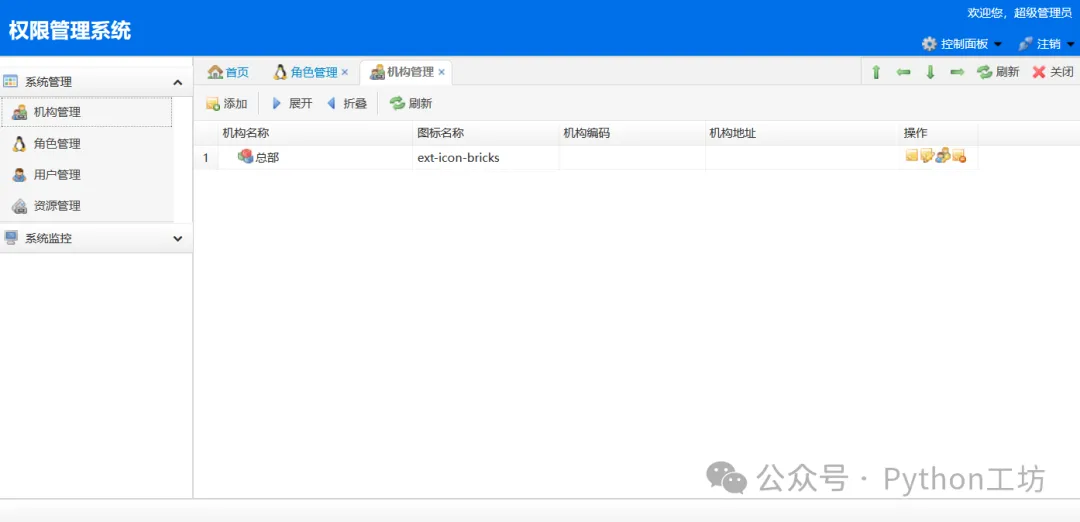Viewport: 1080px width, 522px height.
Task: Click the 机构地址 column header
Action: tap(802, 134)
